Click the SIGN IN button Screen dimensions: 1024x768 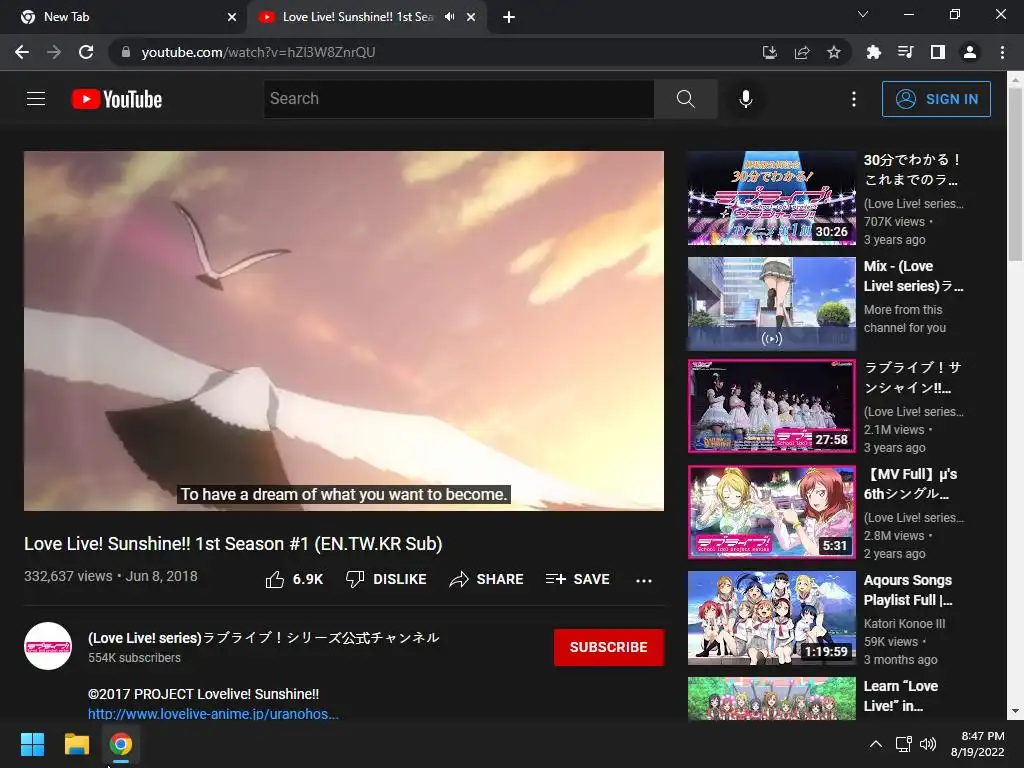[936, 99]
